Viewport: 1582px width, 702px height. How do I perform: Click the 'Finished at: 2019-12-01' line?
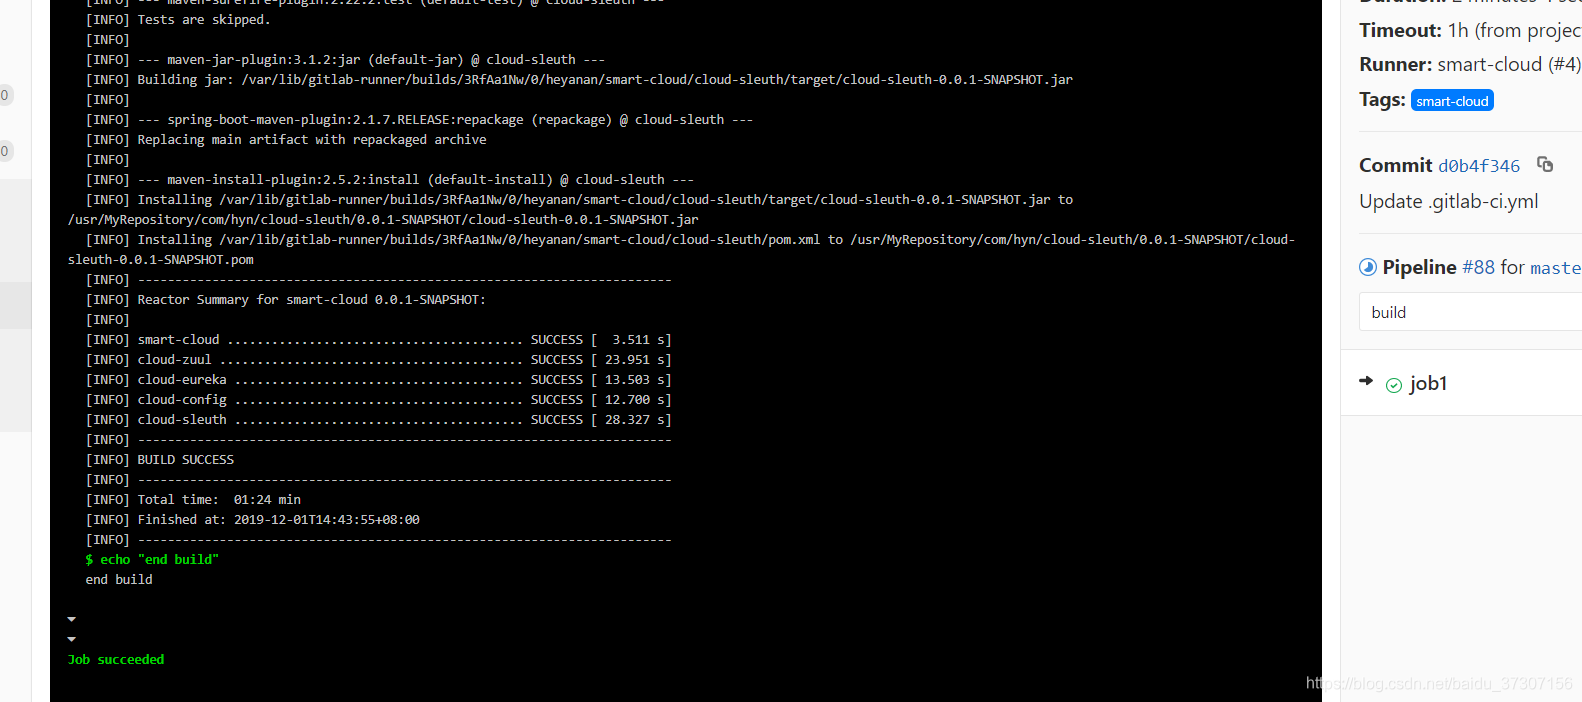tap(253, 519)
